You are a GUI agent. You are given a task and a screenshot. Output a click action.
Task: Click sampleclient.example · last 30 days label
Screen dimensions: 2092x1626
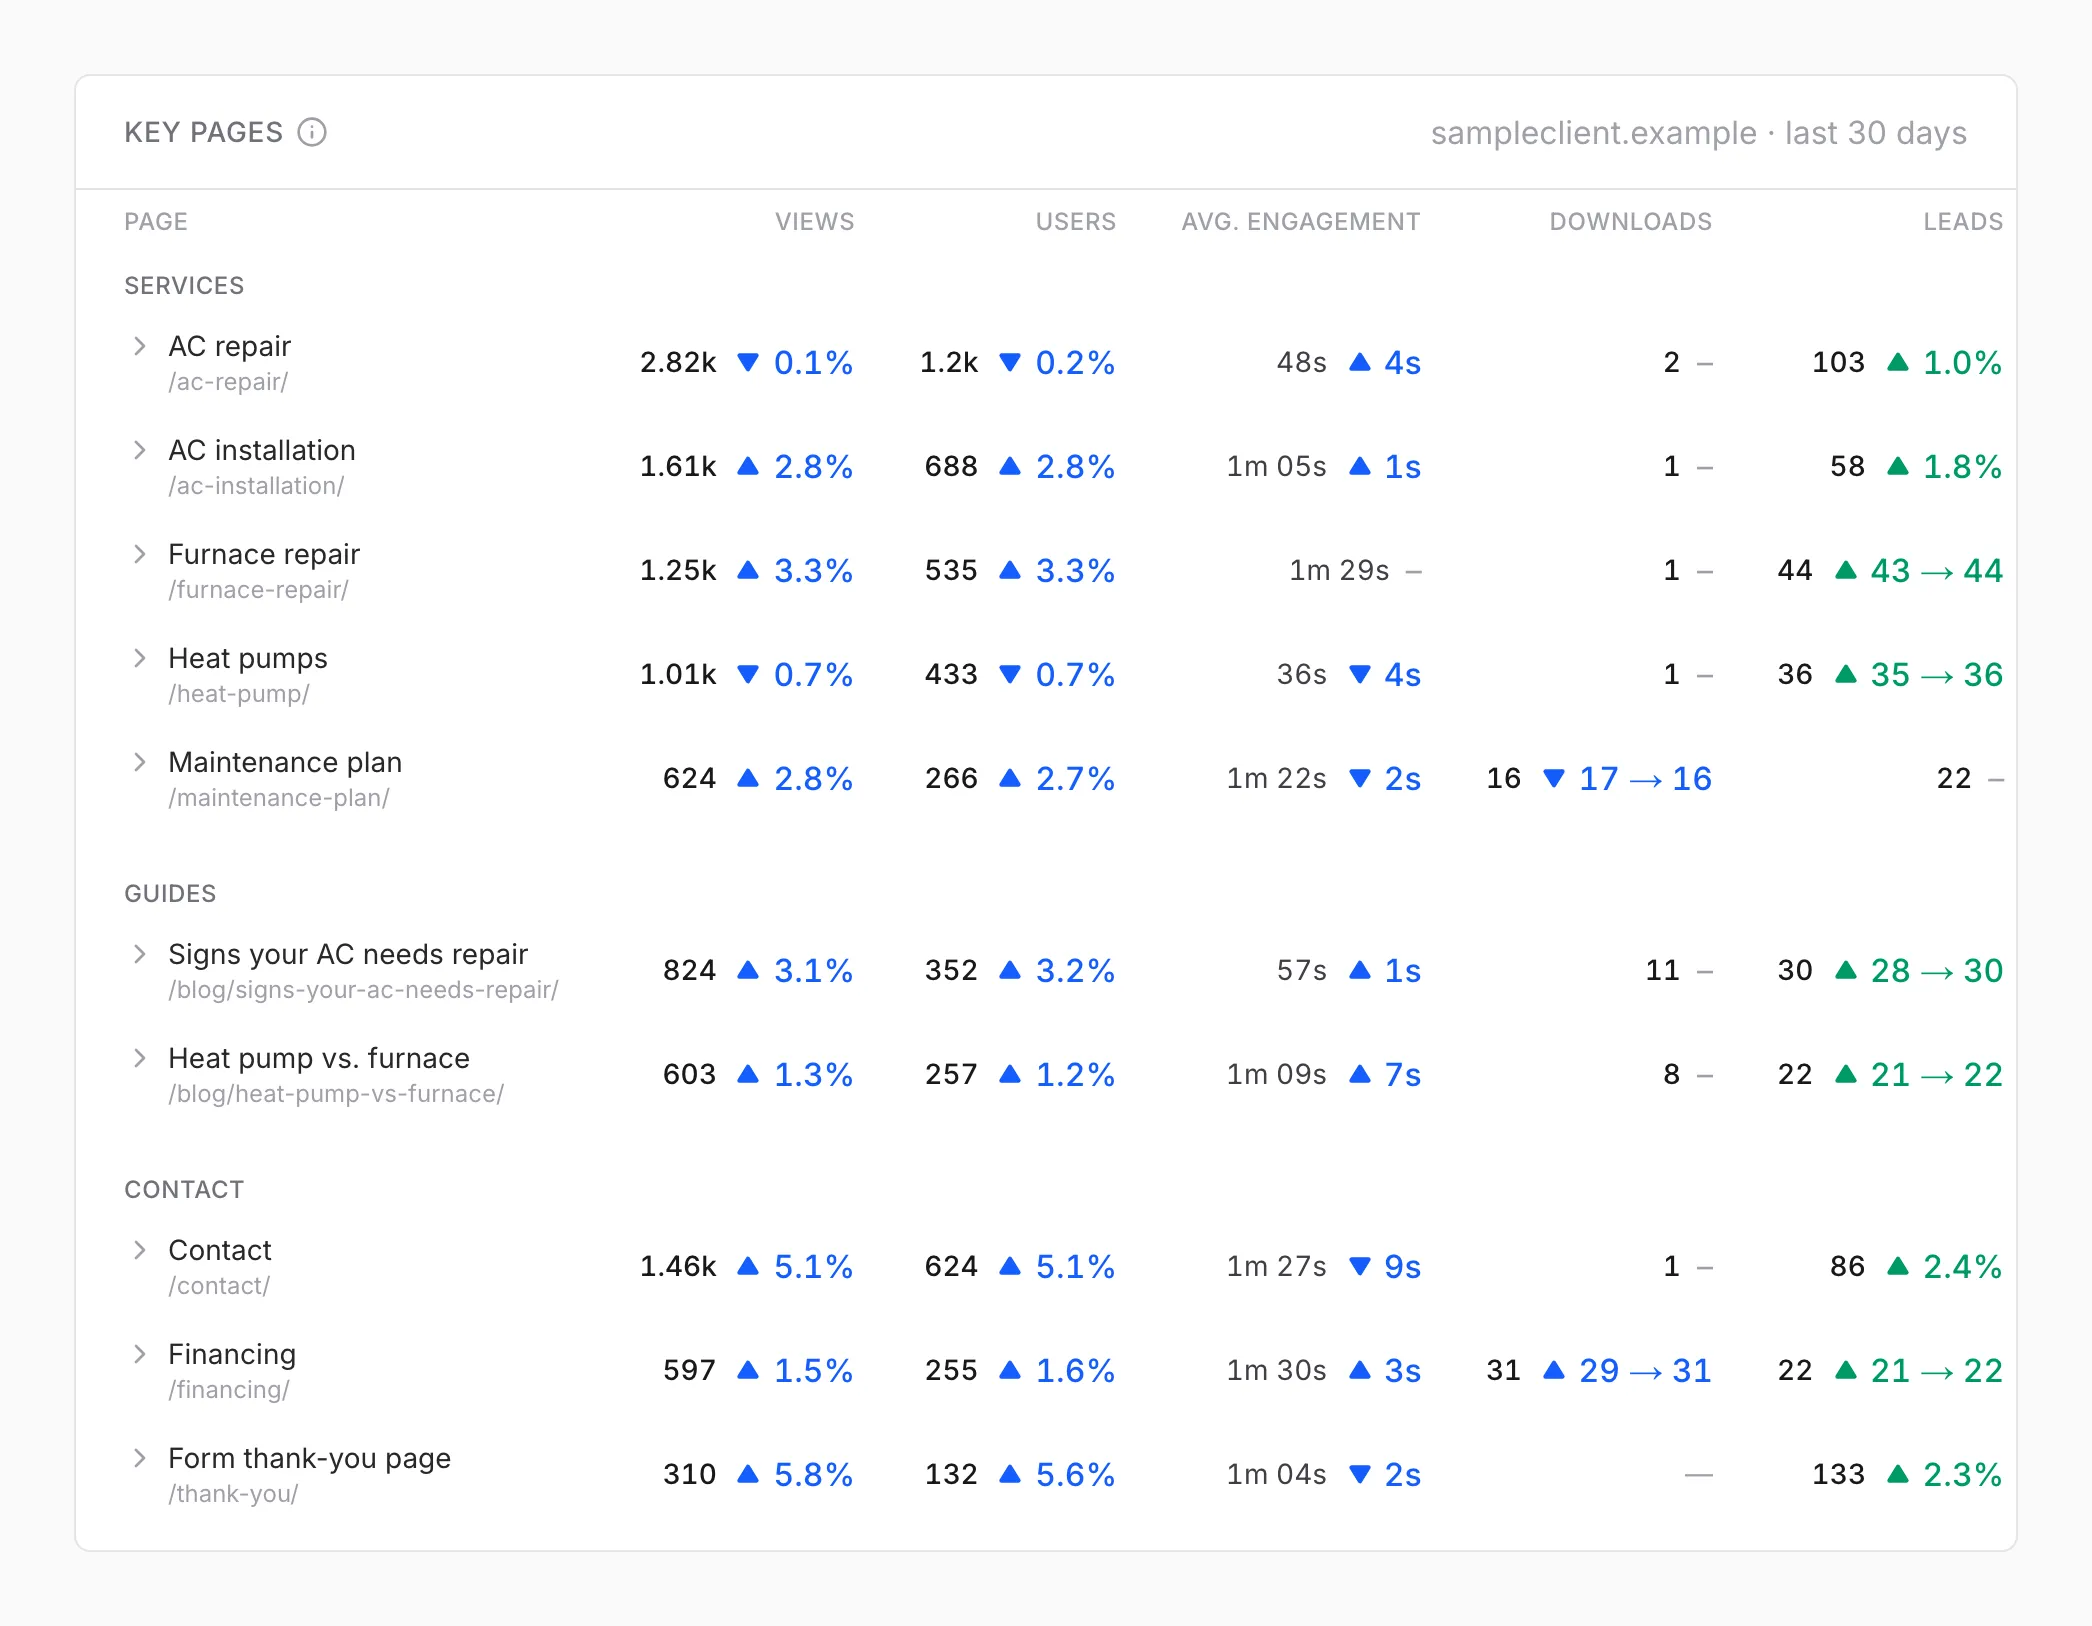(x=1698, y=133)
